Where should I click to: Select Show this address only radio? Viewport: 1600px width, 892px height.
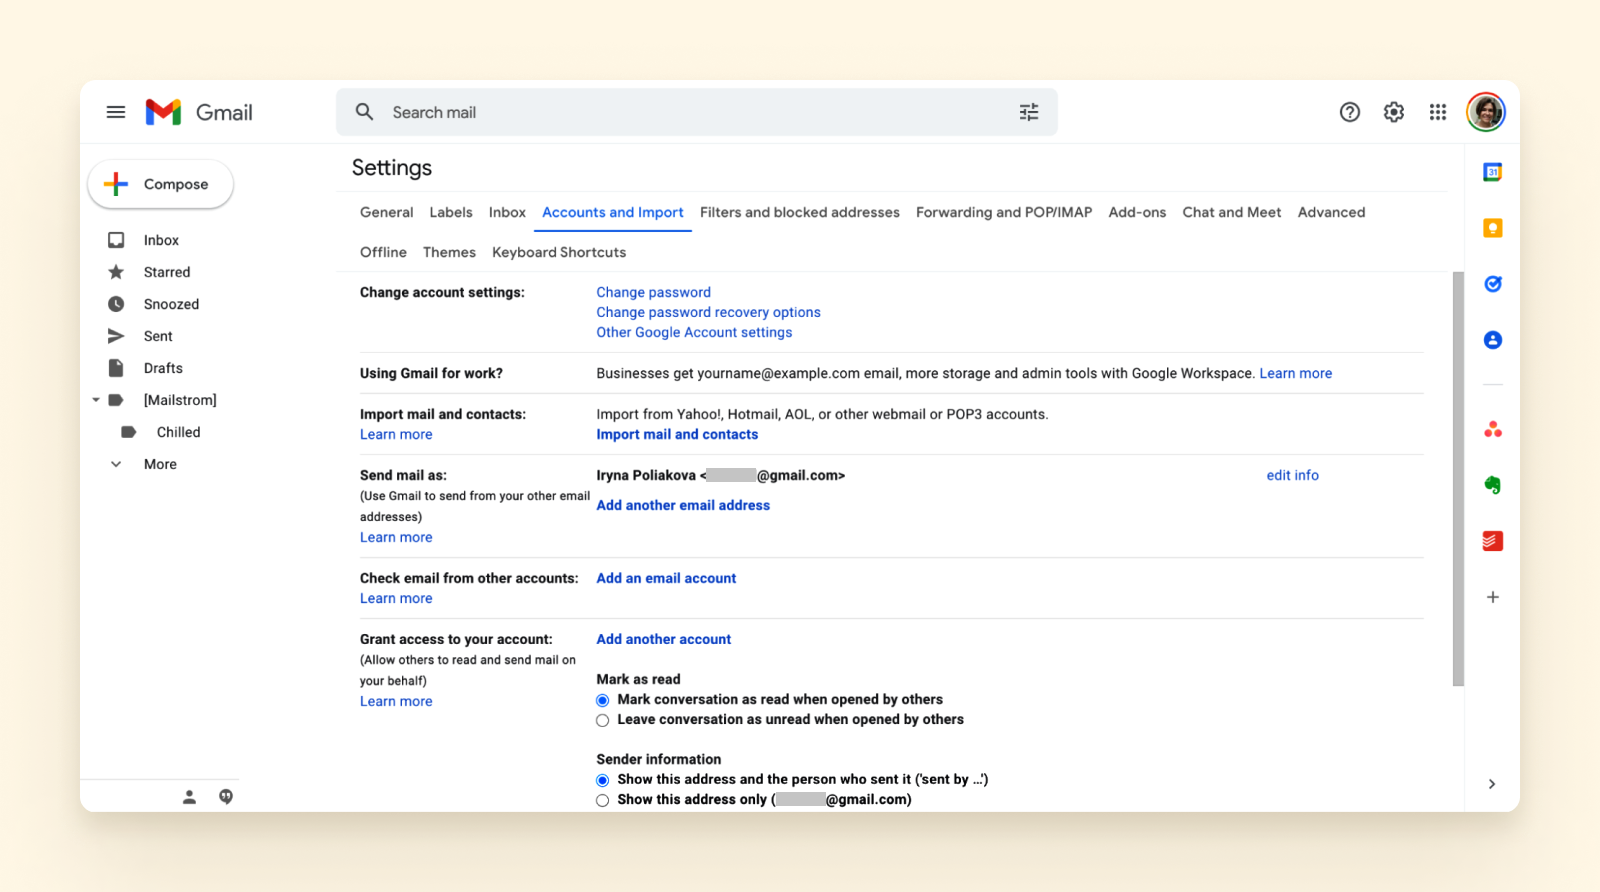point(603,800)
